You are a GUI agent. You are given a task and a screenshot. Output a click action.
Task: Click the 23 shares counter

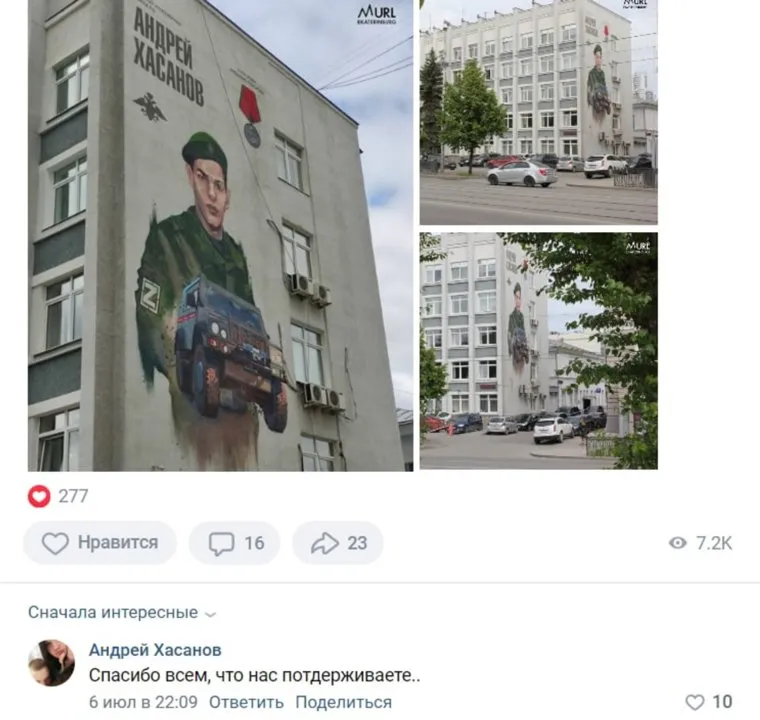coord(357,543)
